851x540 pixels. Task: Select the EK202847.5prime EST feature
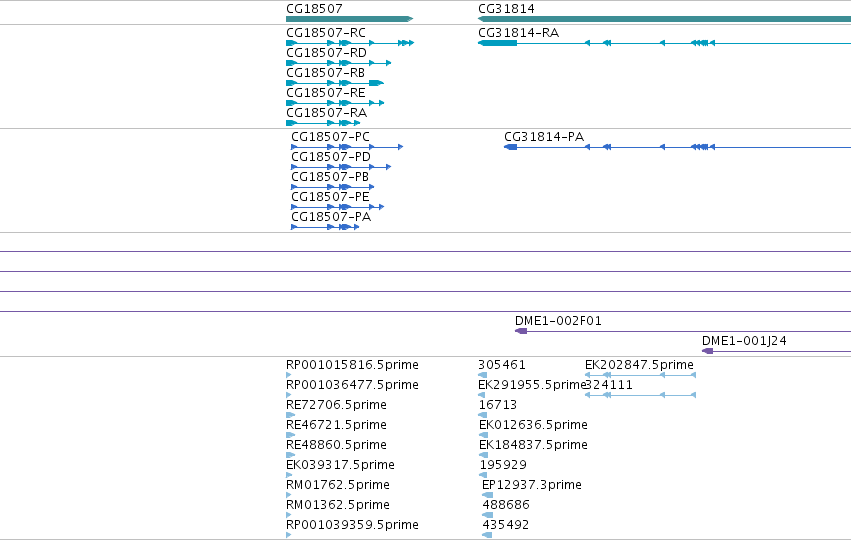point(640,375)
